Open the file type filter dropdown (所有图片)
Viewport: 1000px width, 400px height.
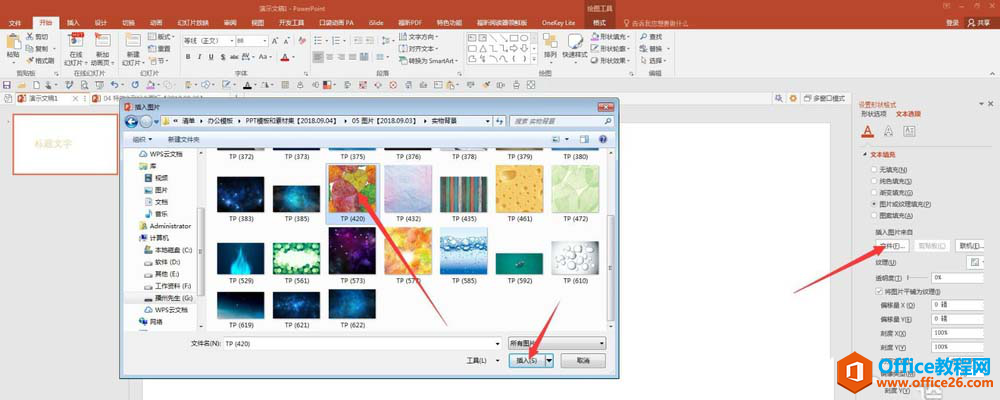pyautogui.click(x=557, y=343)
